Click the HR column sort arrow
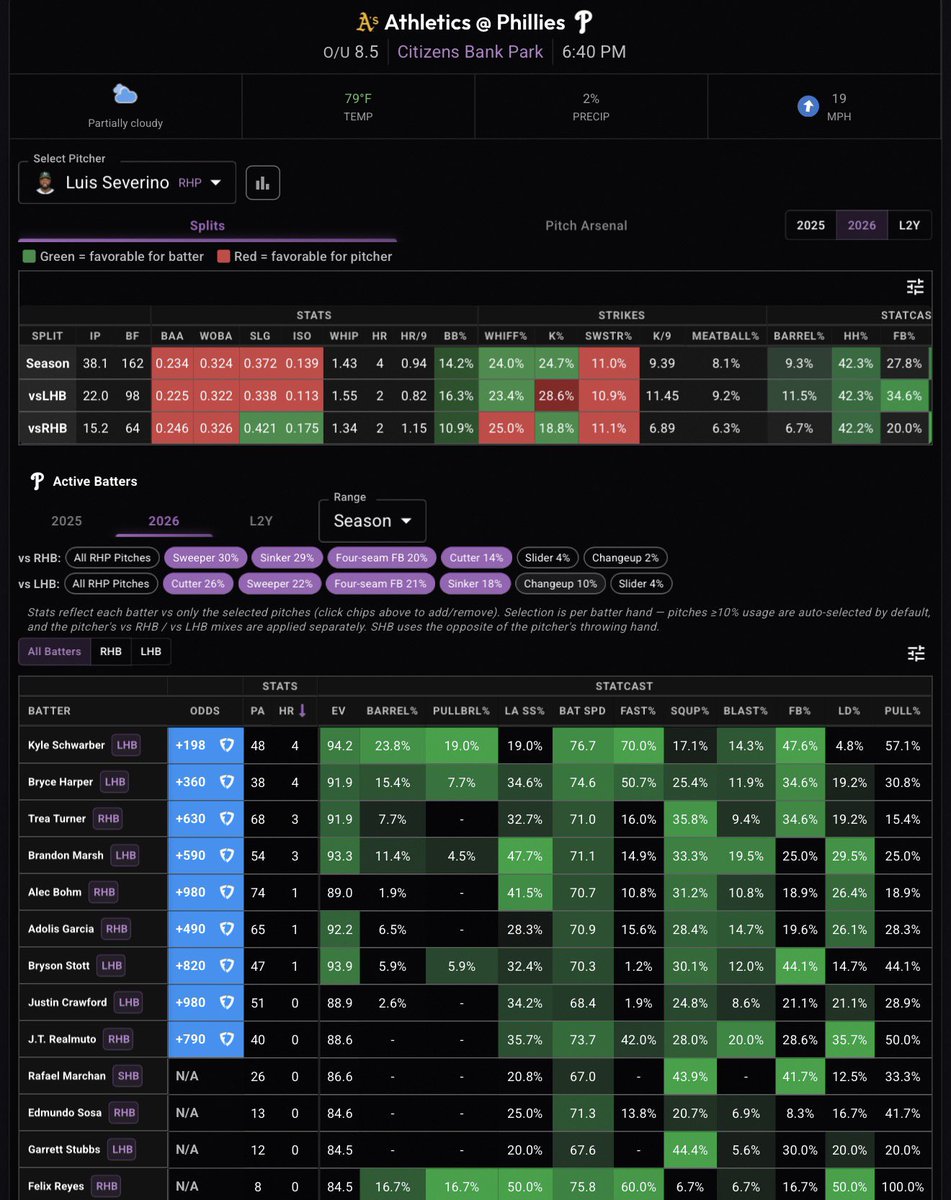The height and width of the screenshot is (1200, 951). pyautogui.click(x=303, y=710)
